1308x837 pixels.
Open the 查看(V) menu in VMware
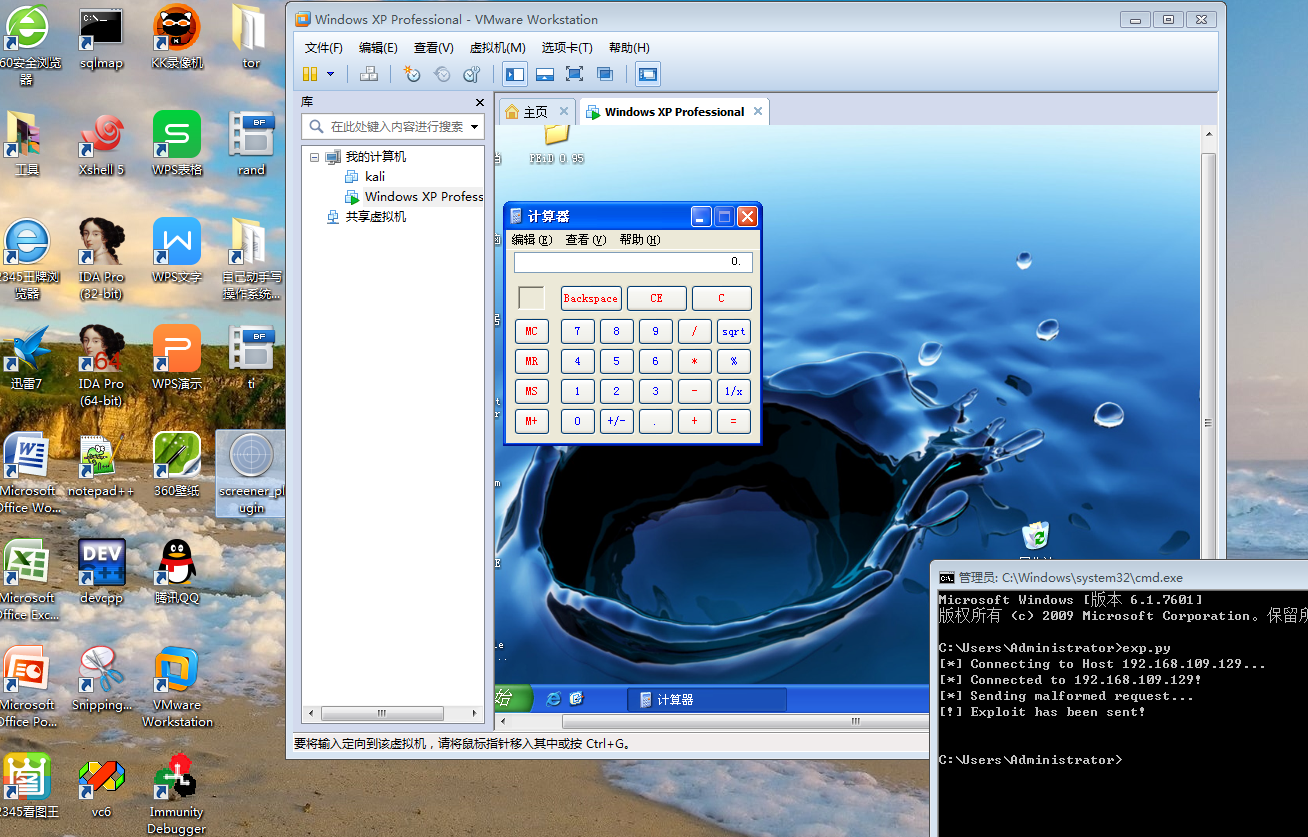pyautogui.click(x=434, y=48)
